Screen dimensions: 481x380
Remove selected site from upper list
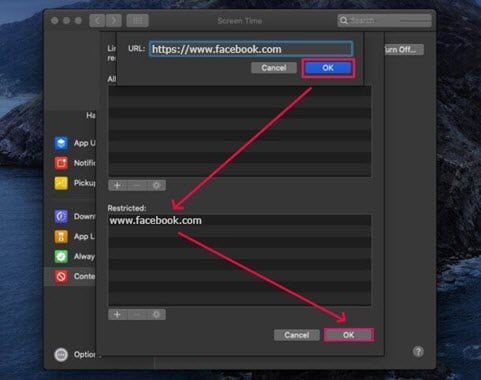tap(137, 185)
